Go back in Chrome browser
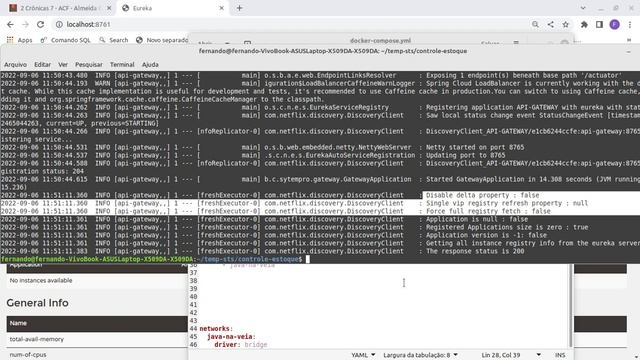The width and height of the screenshot is (640, 360). (10, 24)
